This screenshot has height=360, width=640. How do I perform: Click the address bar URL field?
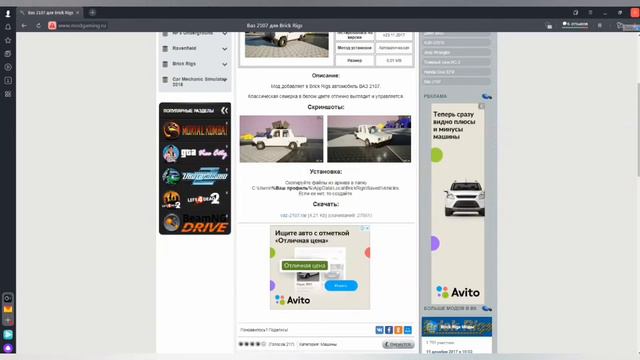[82, 26]
